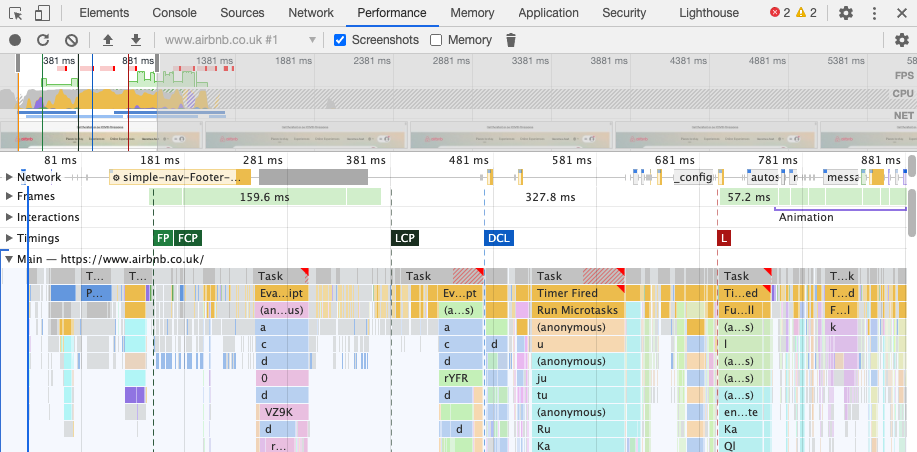Open the DevTools three-dot menu
This screenshot has width=917, height=452.
tap(874, 13)
